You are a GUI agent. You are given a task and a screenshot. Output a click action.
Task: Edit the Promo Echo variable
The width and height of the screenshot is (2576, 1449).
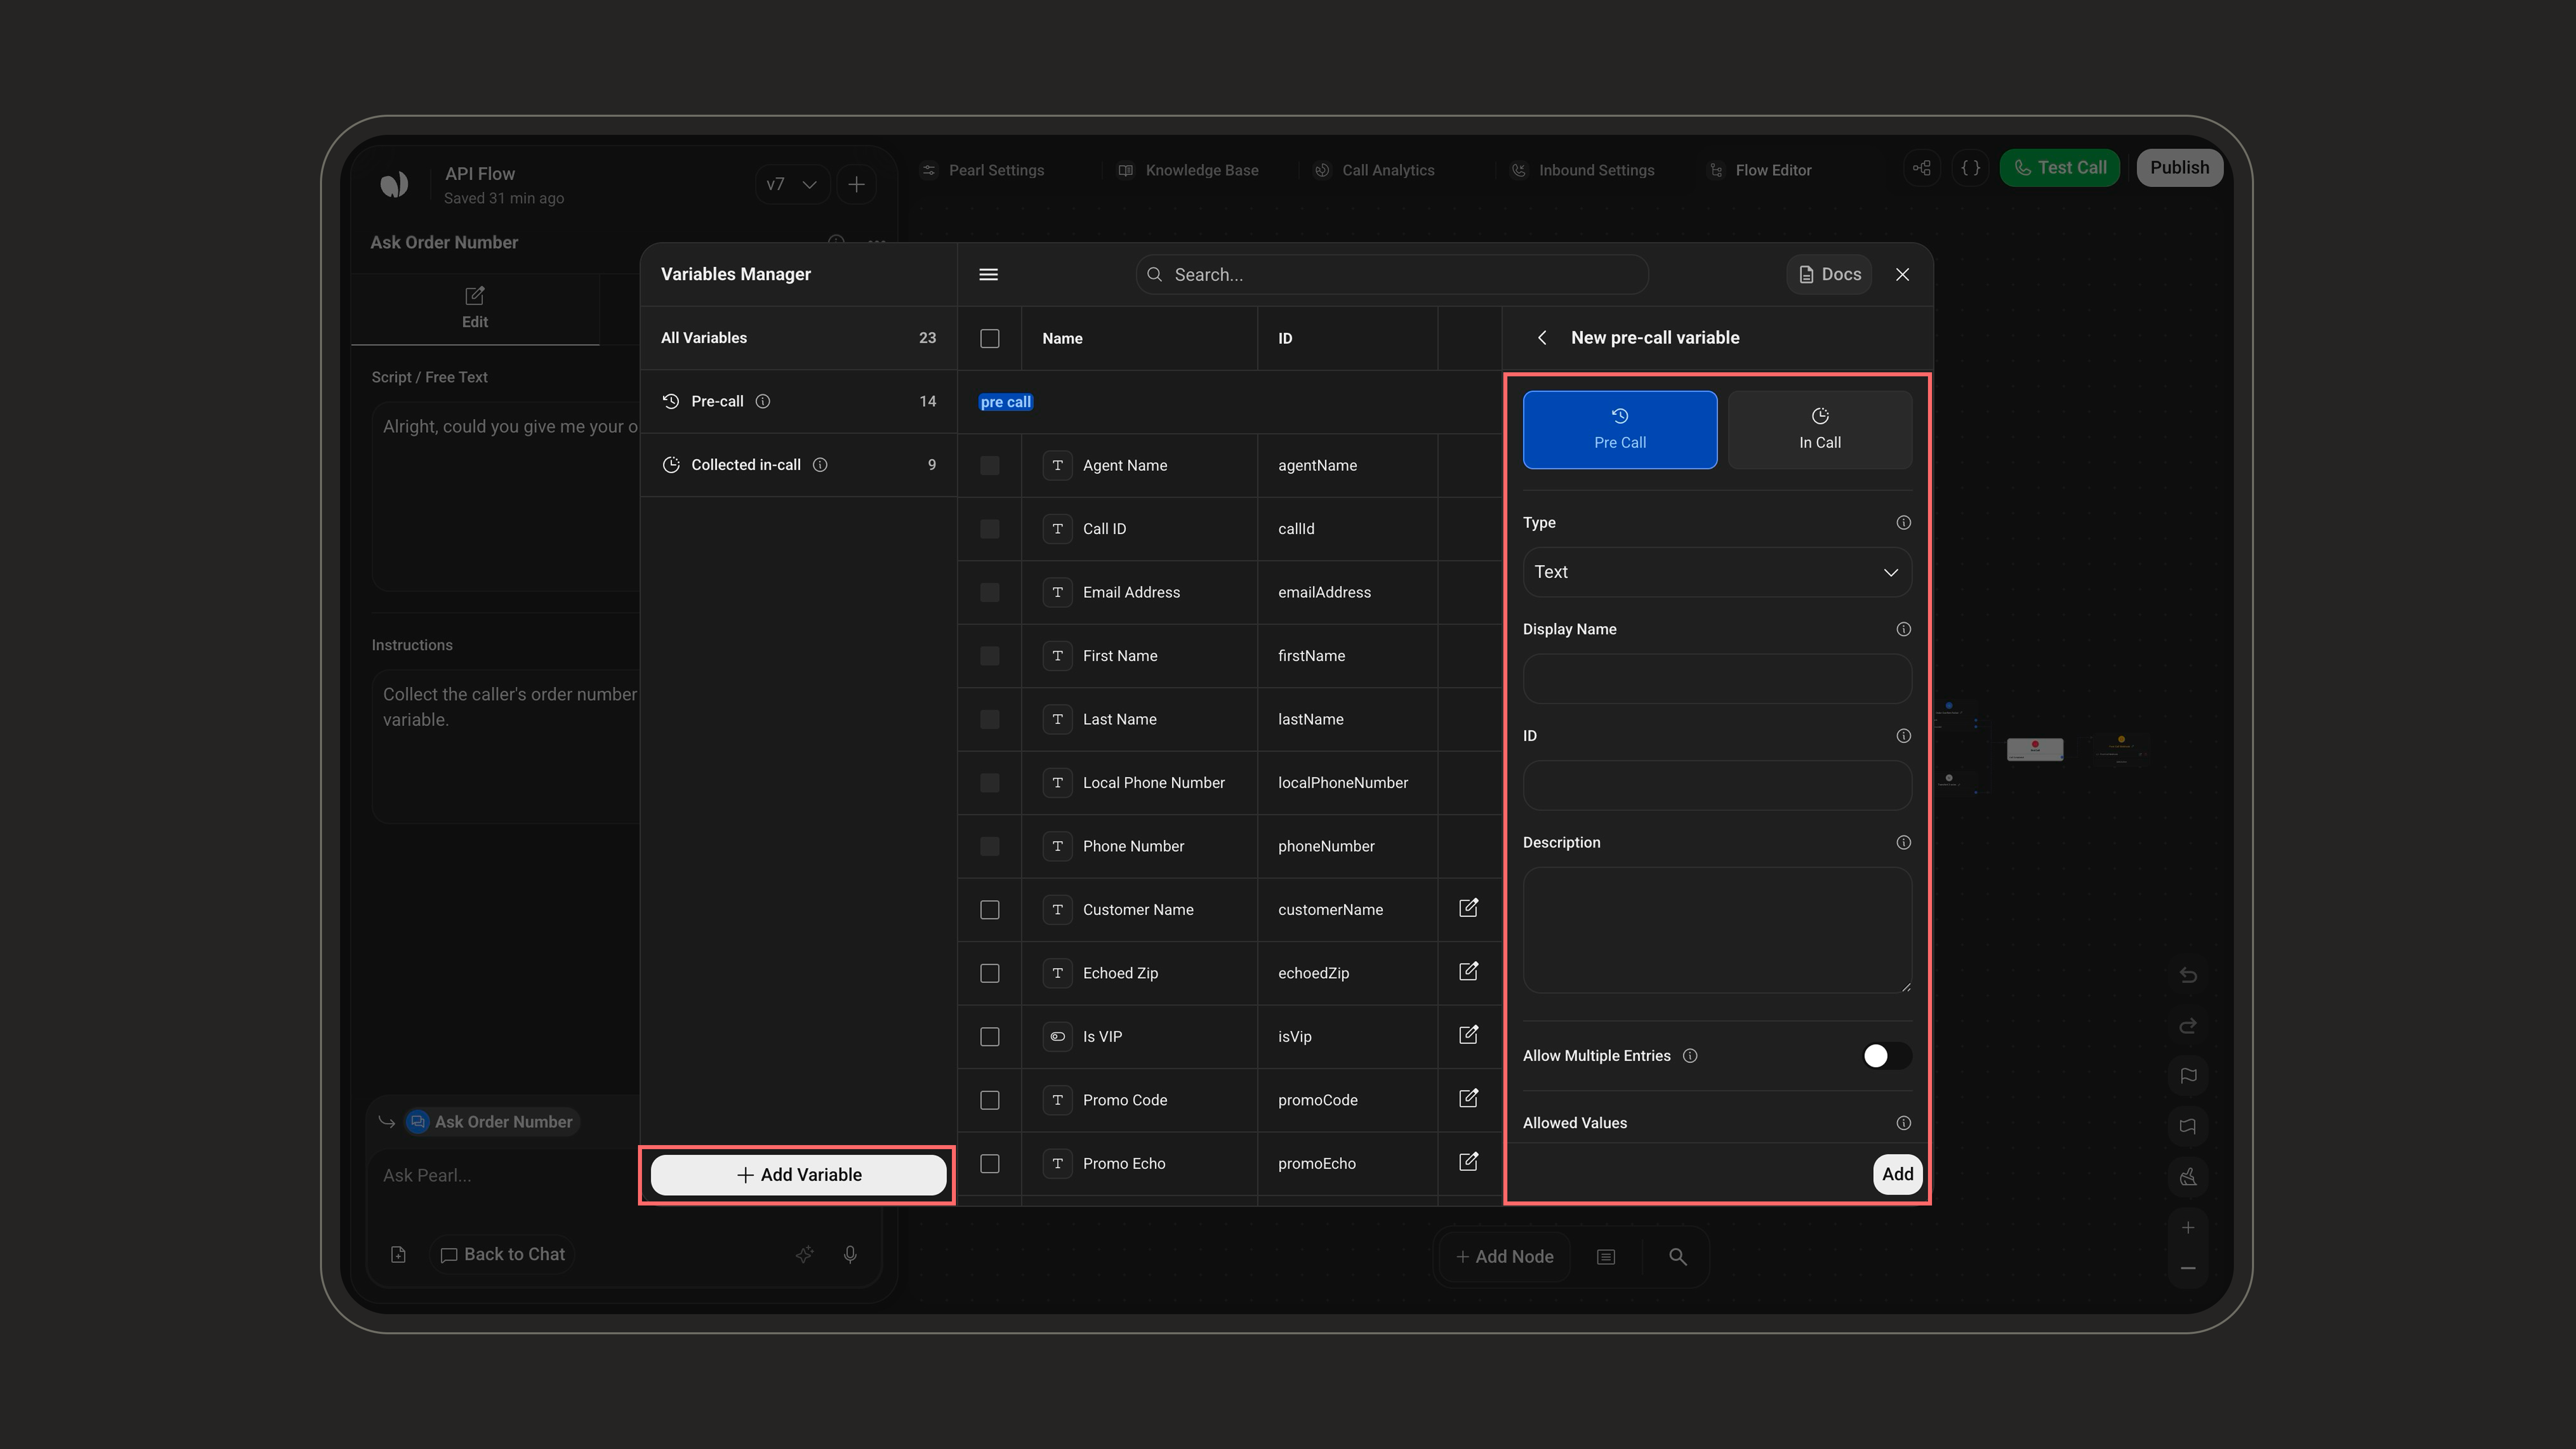1468,1162
